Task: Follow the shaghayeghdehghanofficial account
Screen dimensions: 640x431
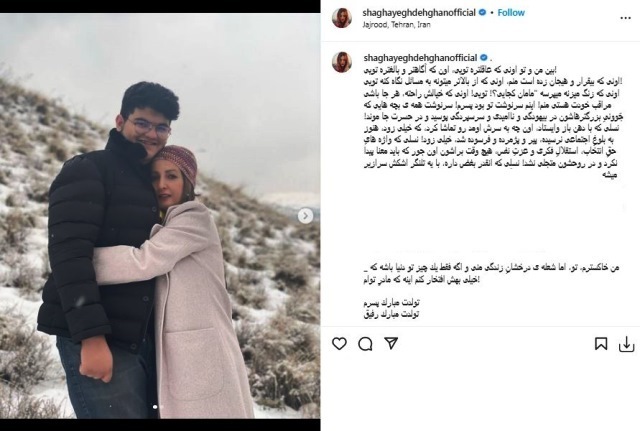Action: click(511, 13)
